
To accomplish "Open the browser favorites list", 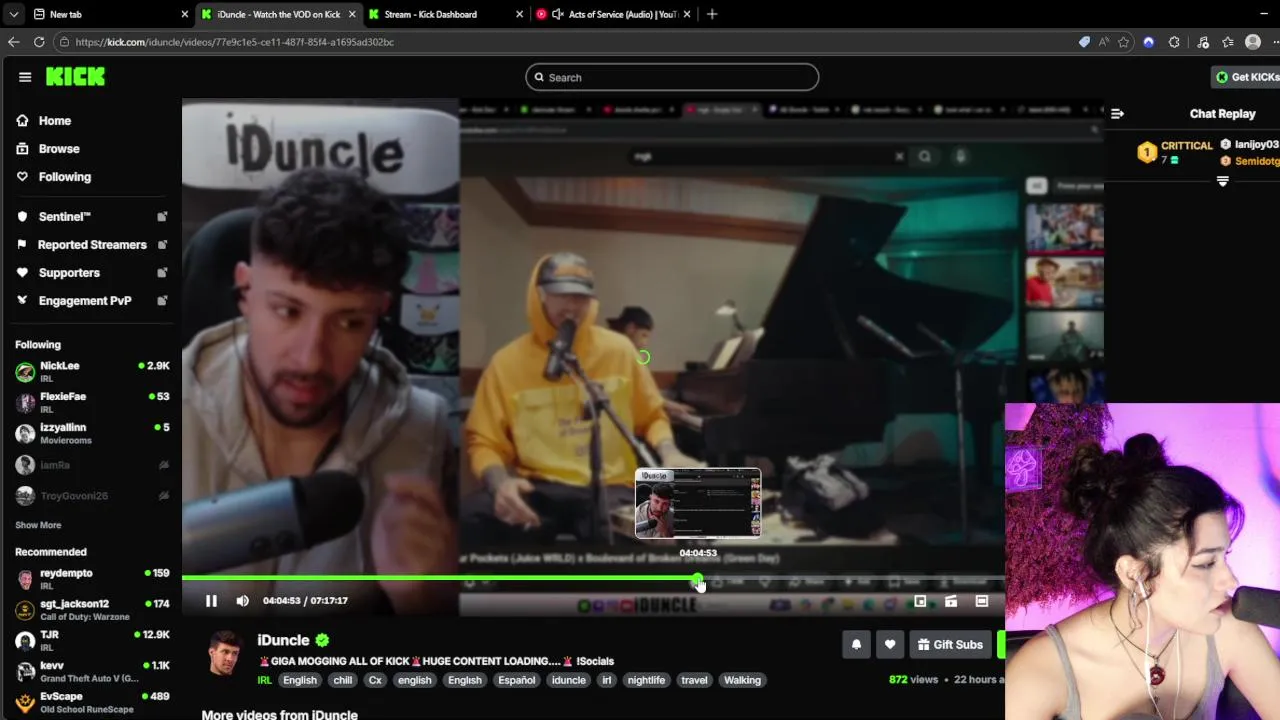I will (x=1227, y=42).
